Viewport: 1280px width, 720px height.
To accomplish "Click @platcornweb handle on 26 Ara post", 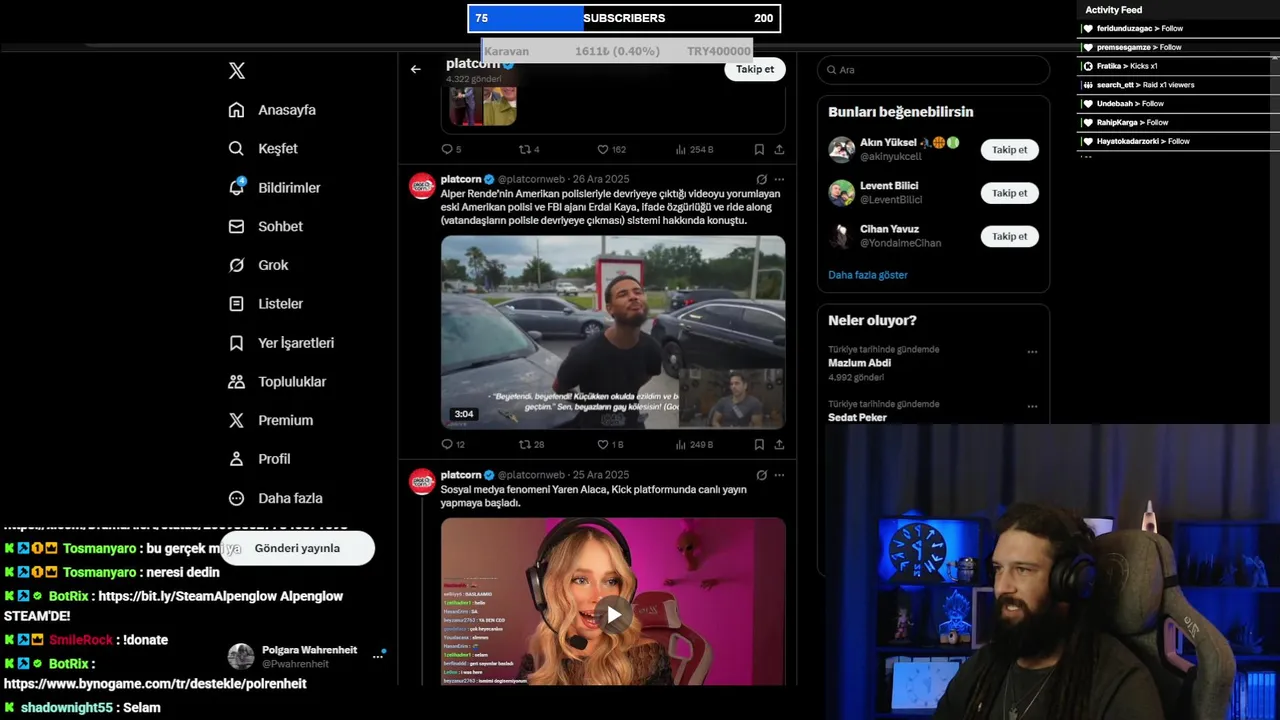I will (531, 180).
